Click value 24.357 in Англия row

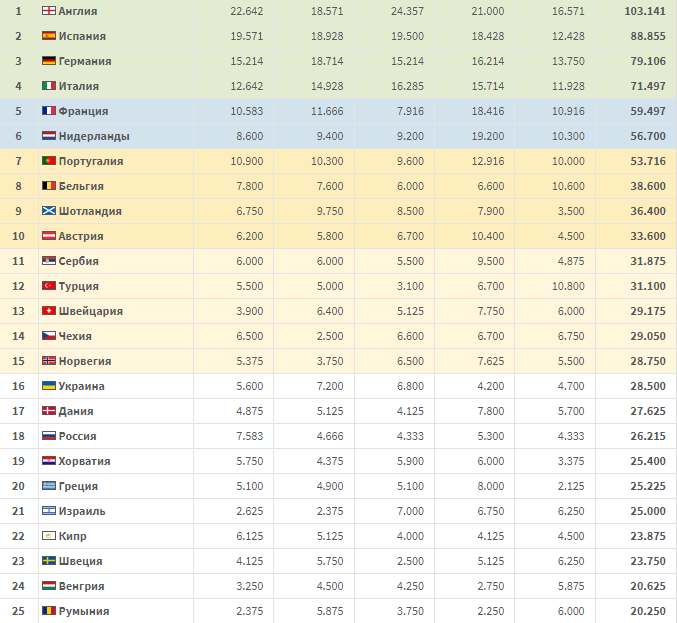click(x=408, y=11)
